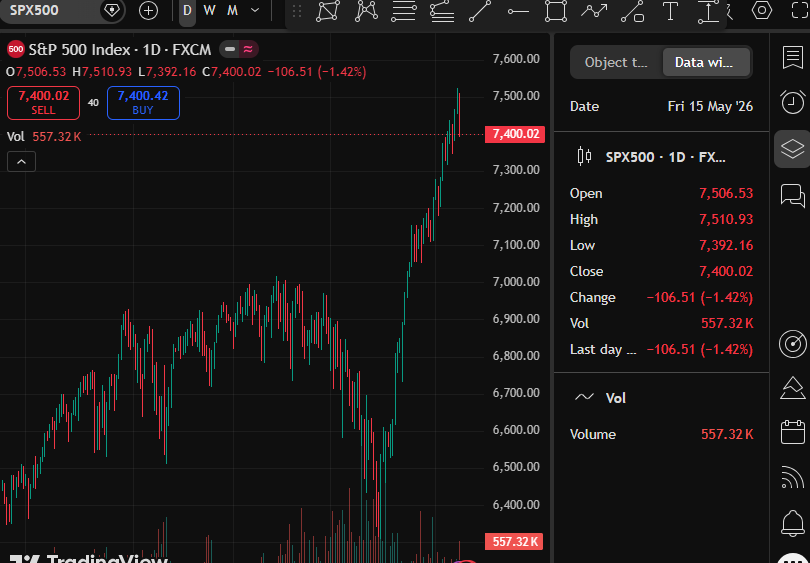This screenshot has width=810, height=563.
Task: Select the path polyline arrow tool
Action: coord(594,11)
